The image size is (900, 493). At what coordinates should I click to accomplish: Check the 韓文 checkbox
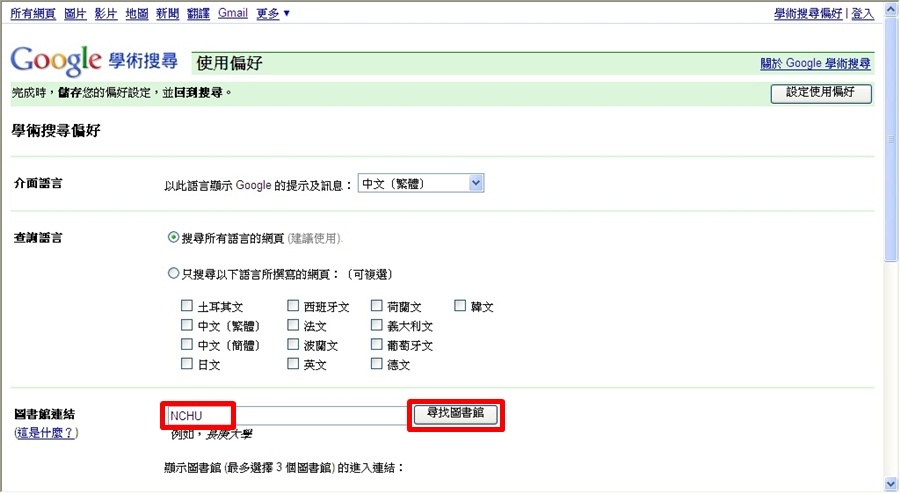[460, 305]
